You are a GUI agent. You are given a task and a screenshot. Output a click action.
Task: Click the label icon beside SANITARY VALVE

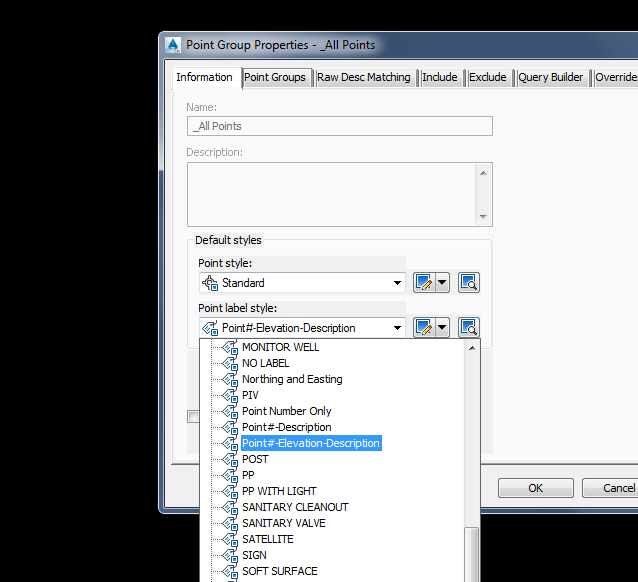(x=230, y=524)
